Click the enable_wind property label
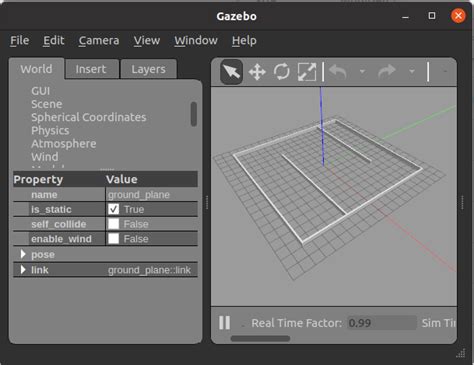 point(61,239)
